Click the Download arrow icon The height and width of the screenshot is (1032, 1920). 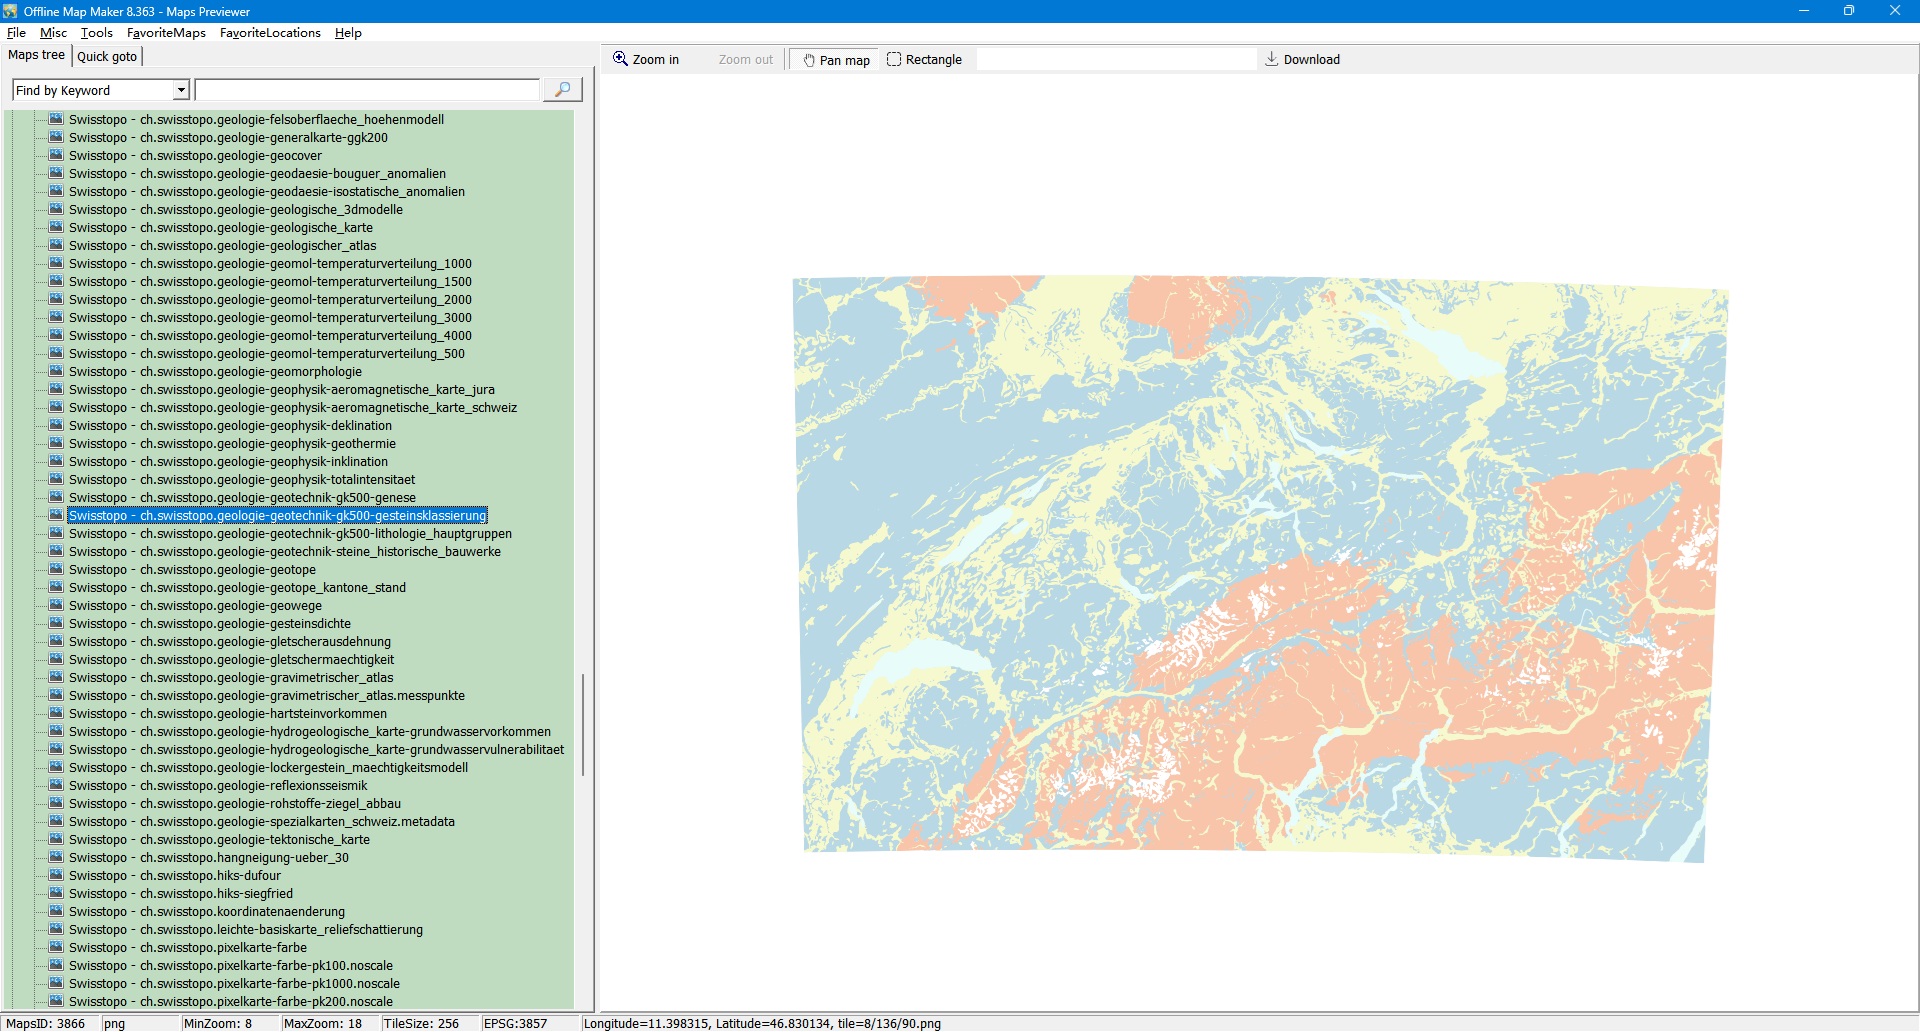click(x=1271, y=59)
